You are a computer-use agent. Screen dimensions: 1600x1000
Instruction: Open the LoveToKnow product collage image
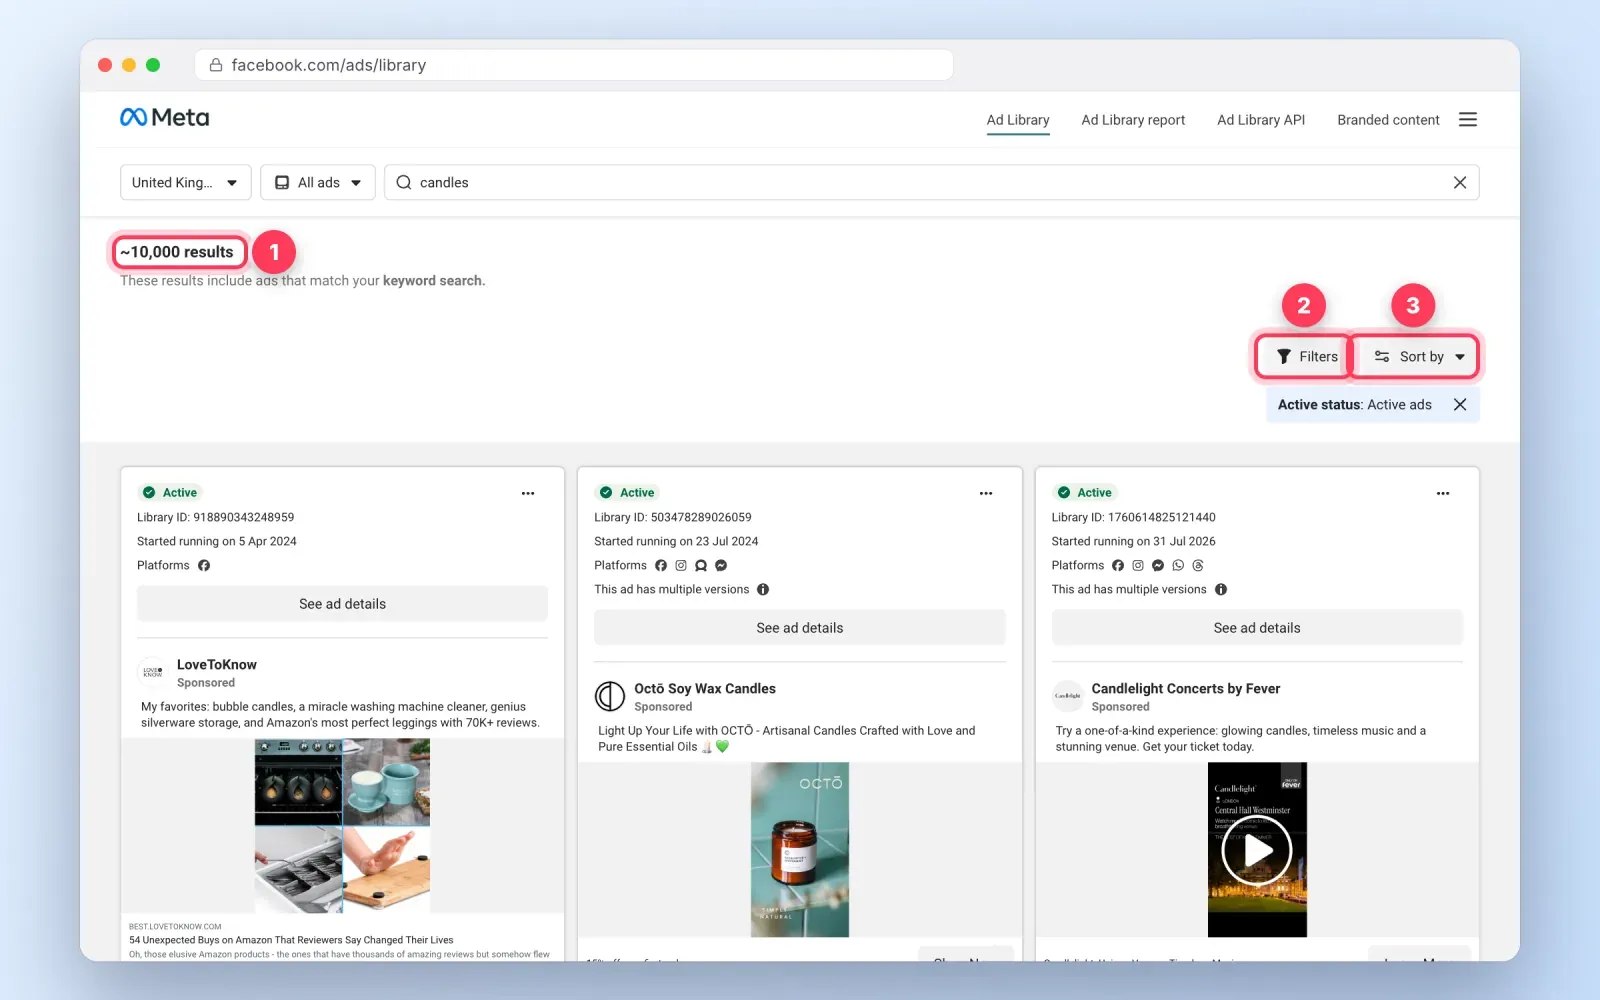pos(342,825)
